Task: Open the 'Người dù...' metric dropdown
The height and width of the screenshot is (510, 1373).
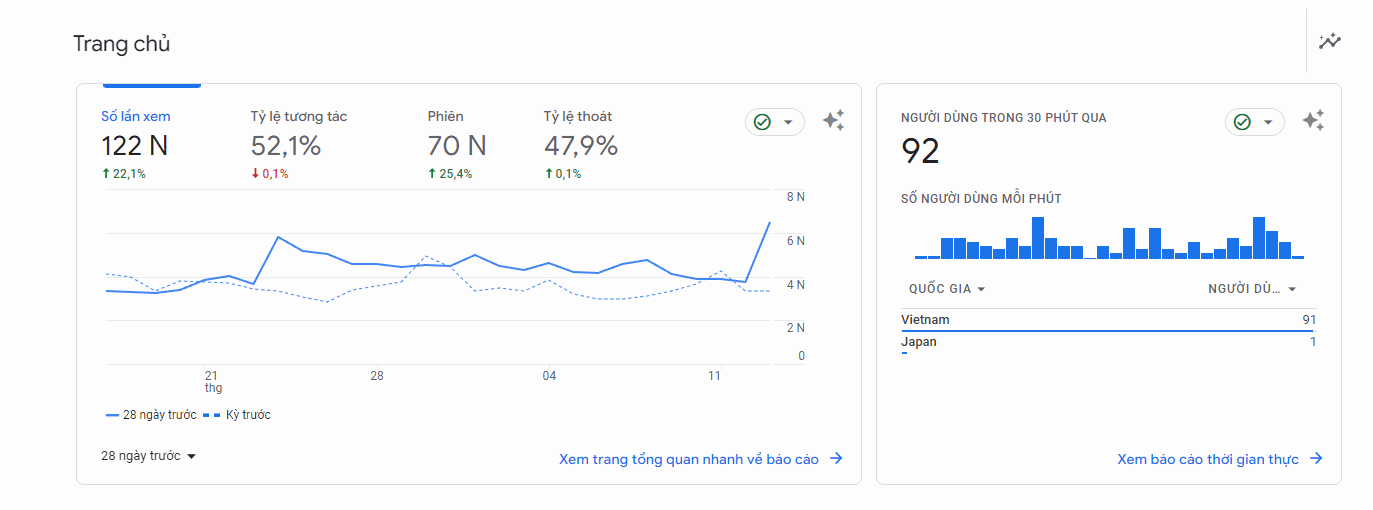Action: [1252, 289]
